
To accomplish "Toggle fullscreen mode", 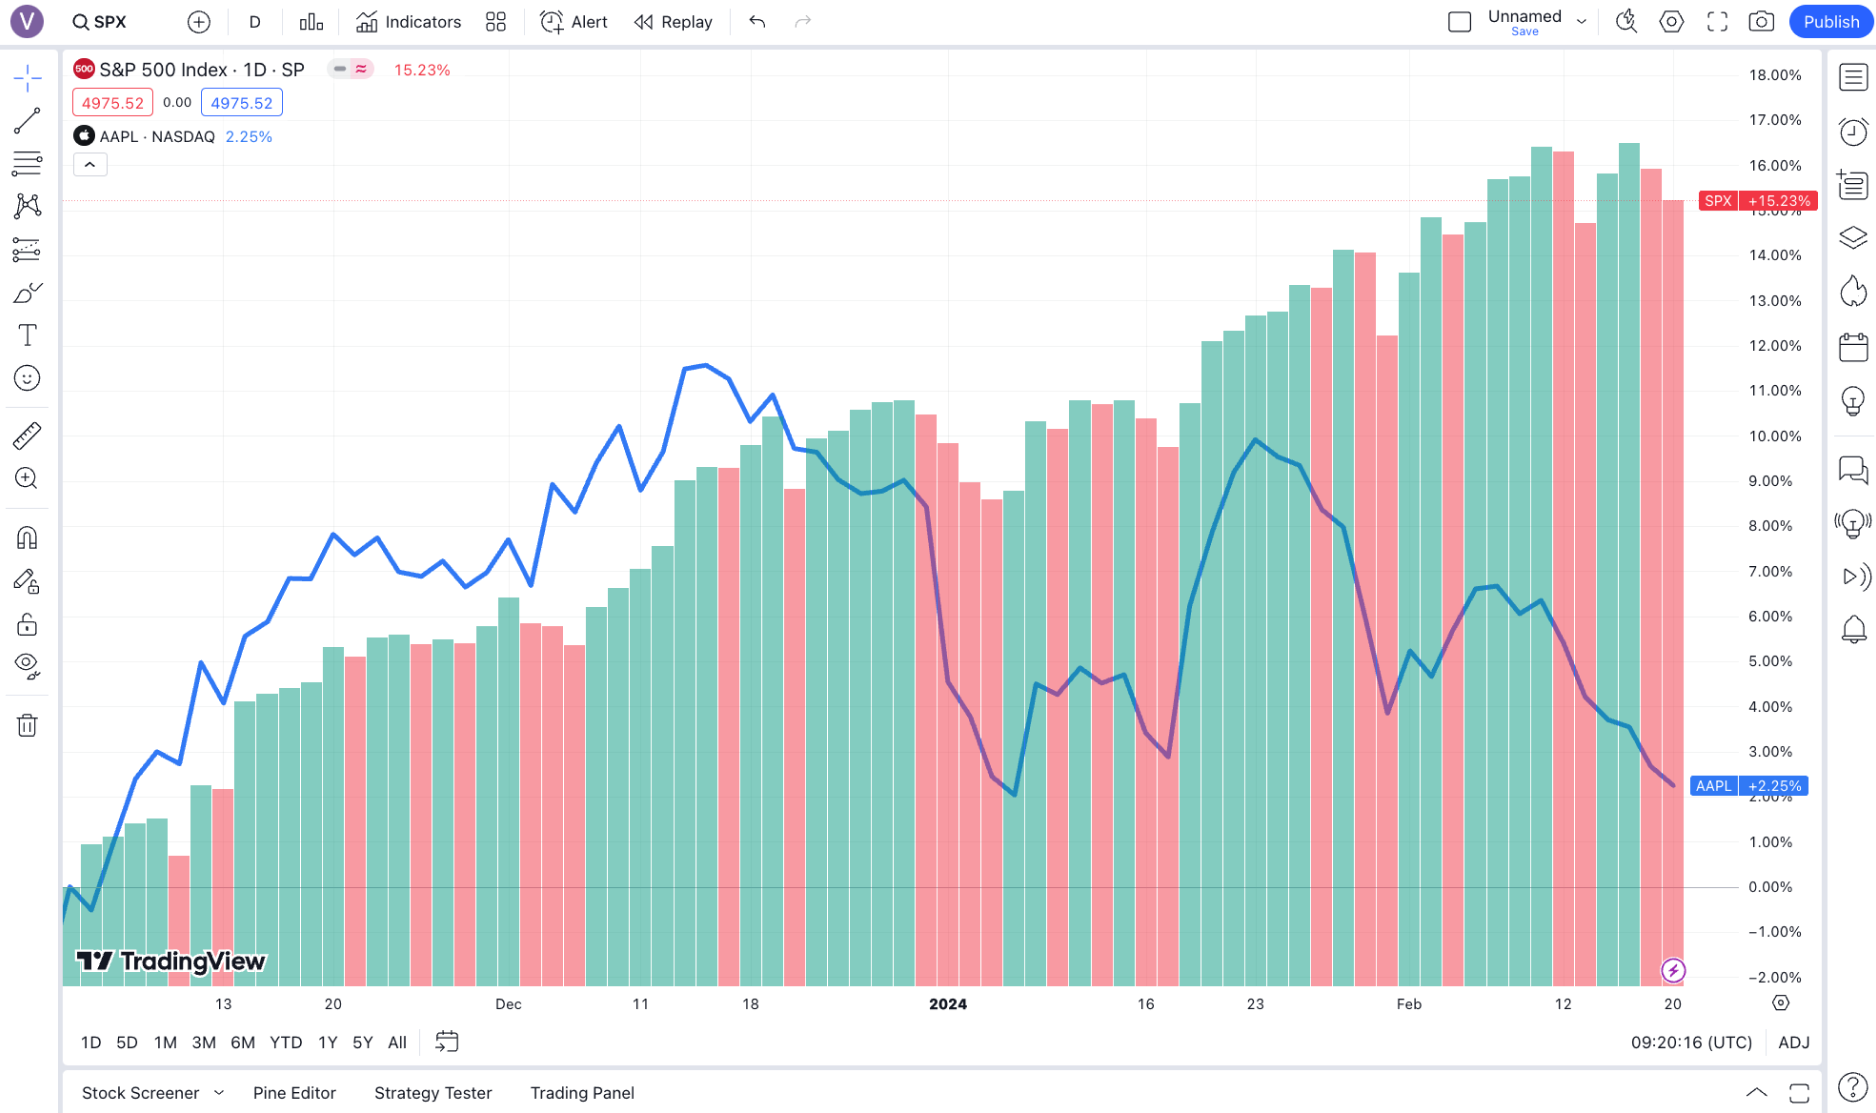I will [1717, 22].
